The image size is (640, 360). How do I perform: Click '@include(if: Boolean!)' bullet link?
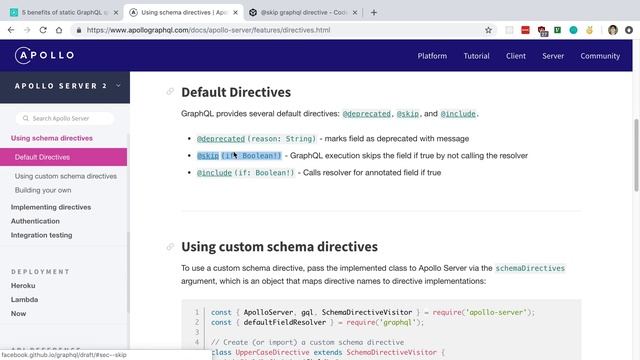click(x=245, y=173)
